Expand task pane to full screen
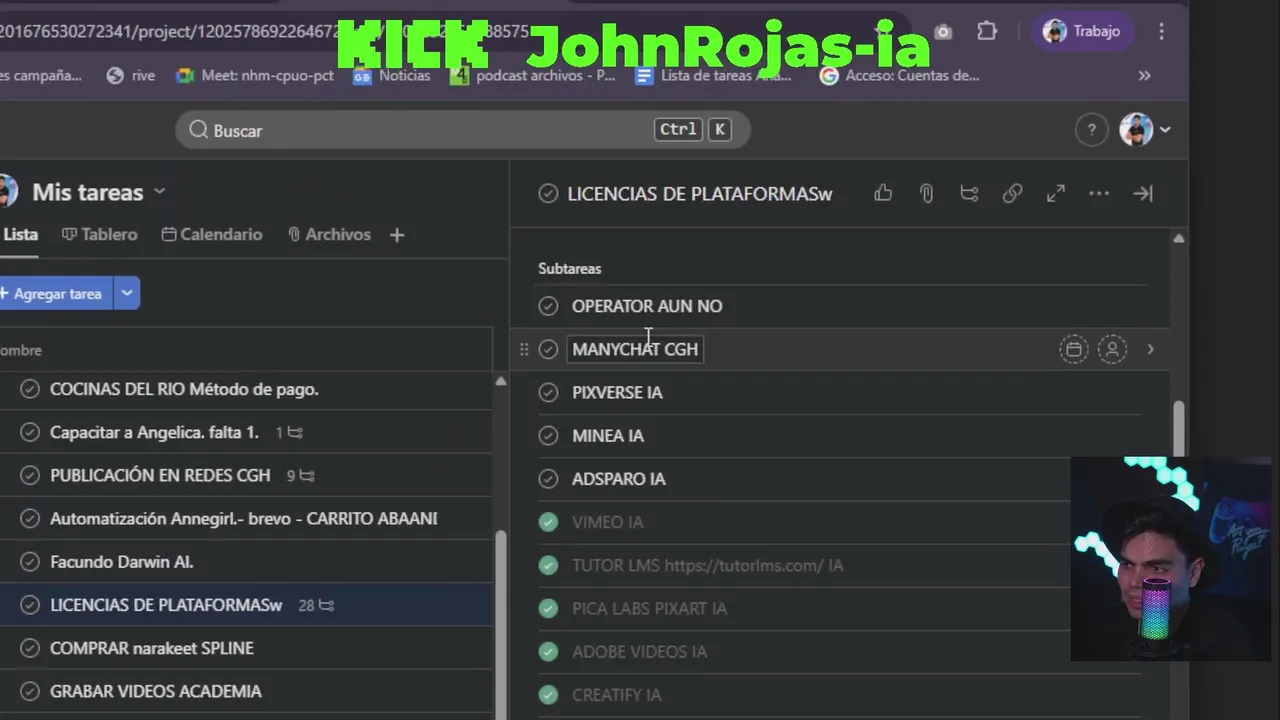The width and height of the screenshot is (1280, 720). pyautogui.click(x=1056, y=193)
